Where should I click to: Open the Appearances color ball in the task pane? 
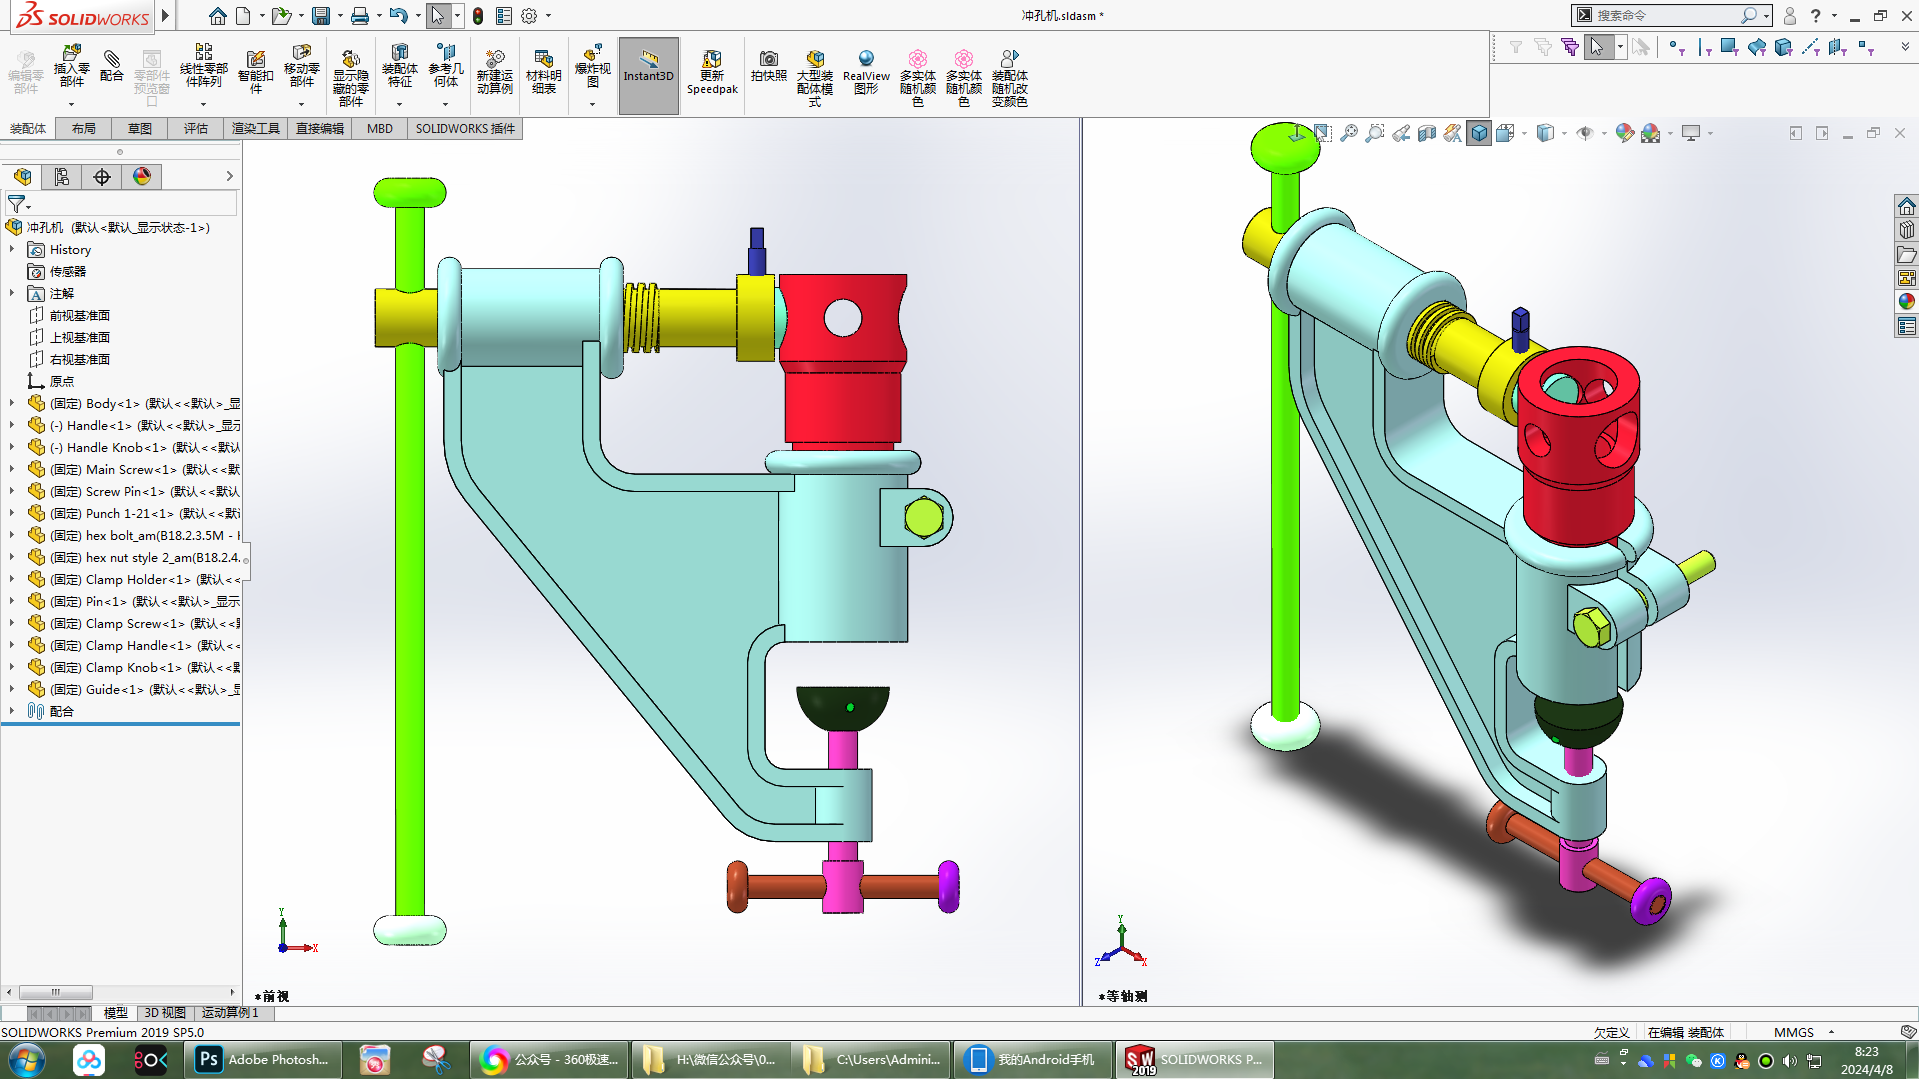[x=1907, y=302]
